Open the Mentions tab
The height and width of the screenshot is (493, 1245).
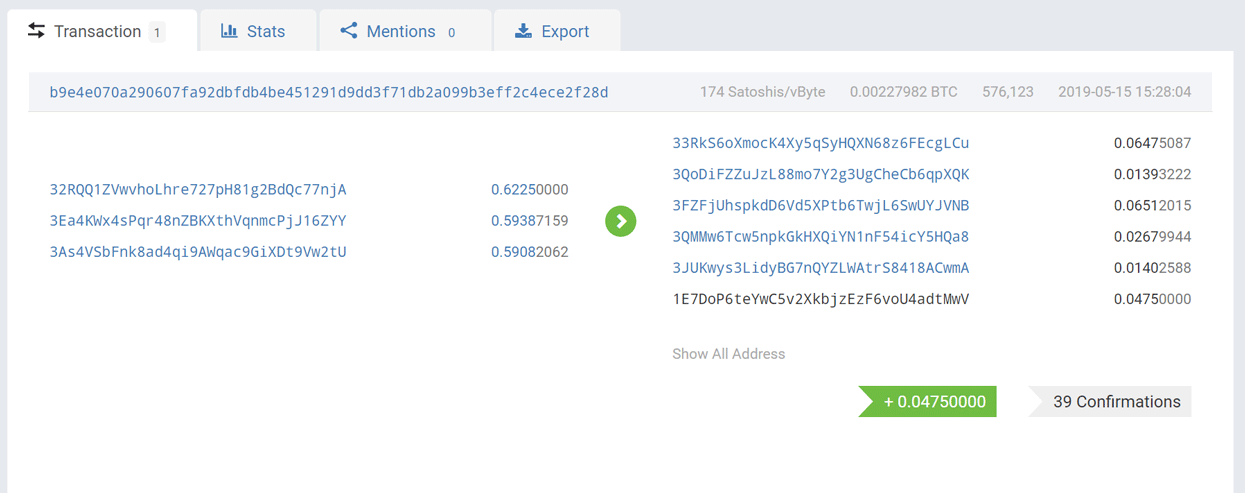(x=405, y=31)
